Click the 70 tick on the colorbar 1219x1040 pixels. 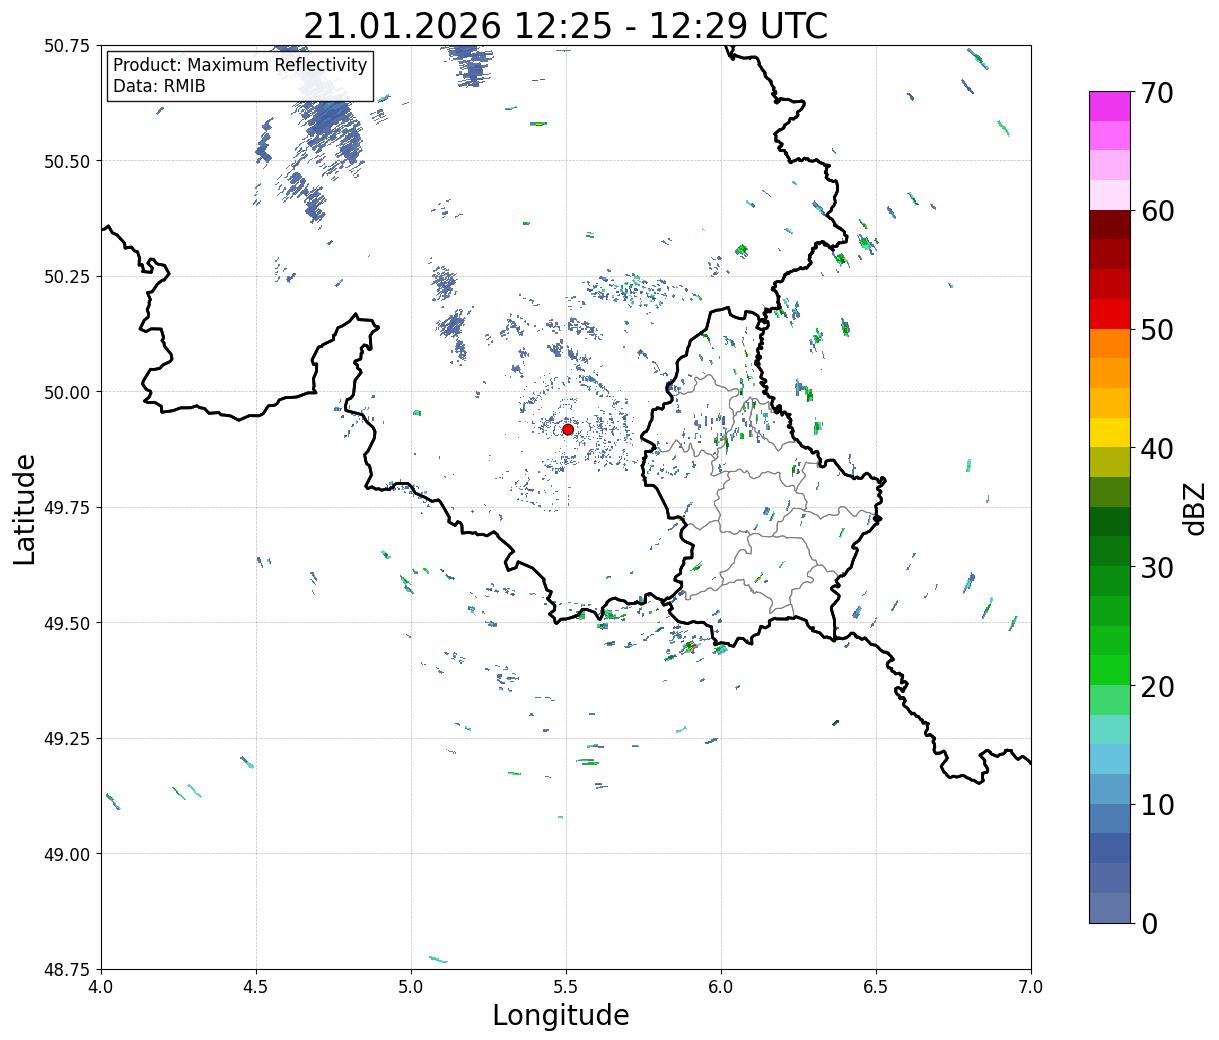[x=1156, y=93]
